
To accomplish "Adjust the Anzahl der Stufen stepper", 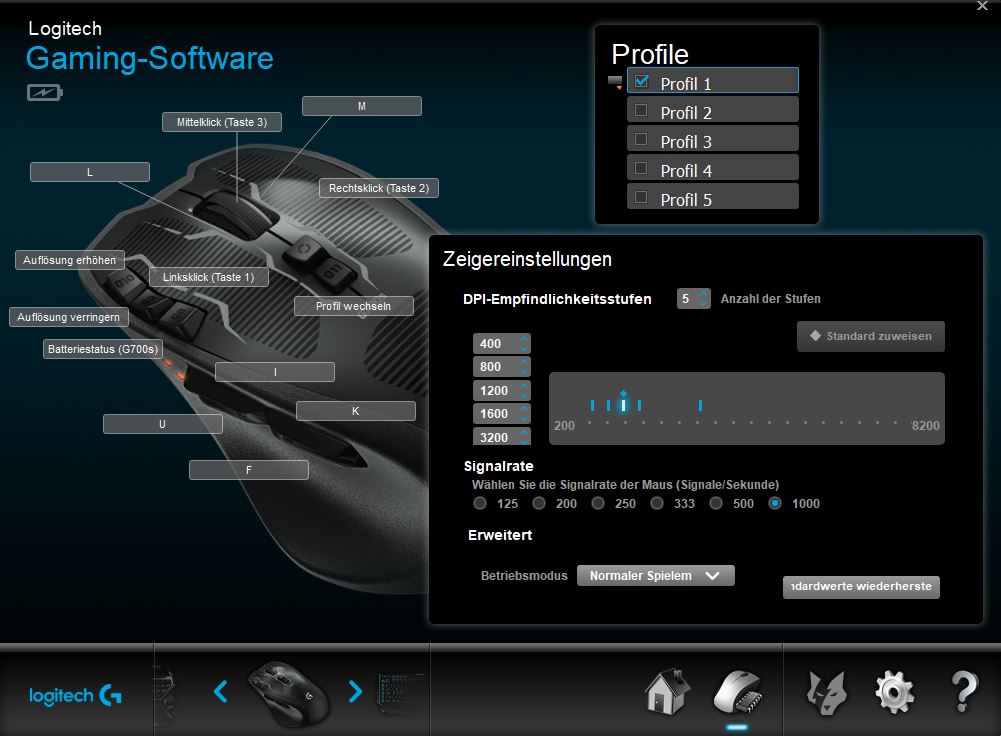I will [x=703, y=298].
